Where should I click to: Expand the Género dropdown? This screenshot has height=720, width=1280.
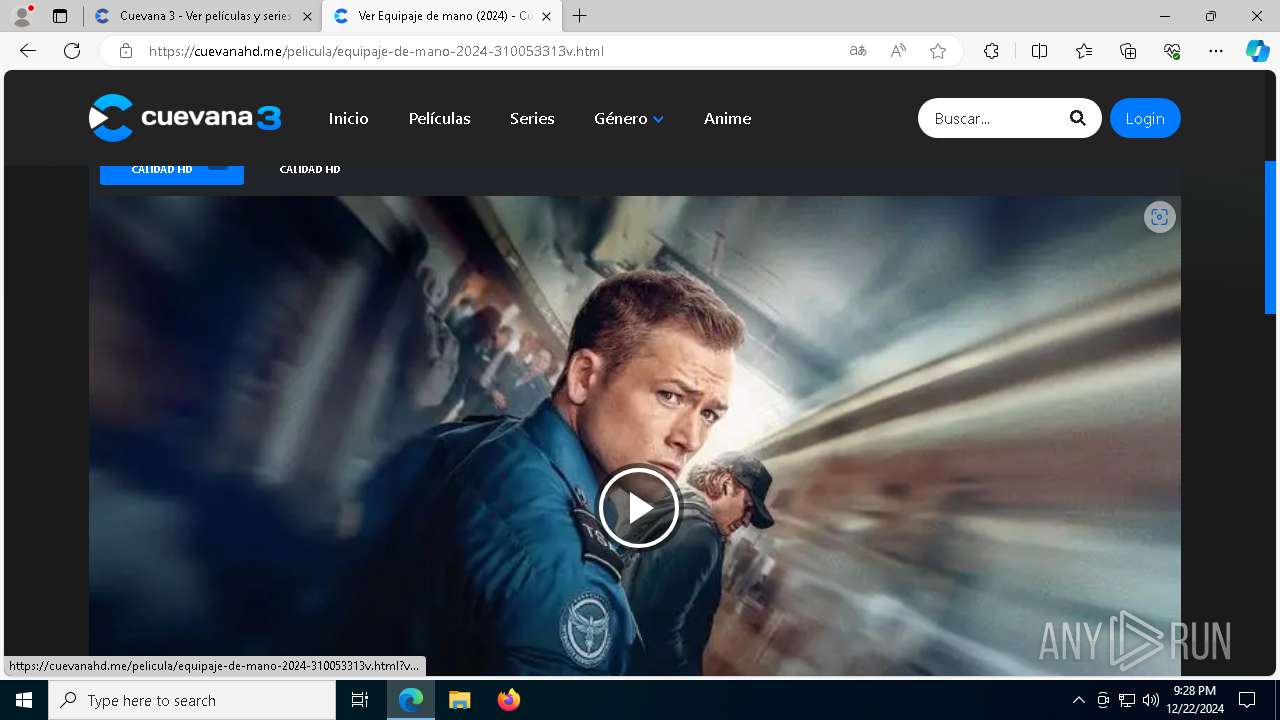pyautogui.click(x=629, y=118)
